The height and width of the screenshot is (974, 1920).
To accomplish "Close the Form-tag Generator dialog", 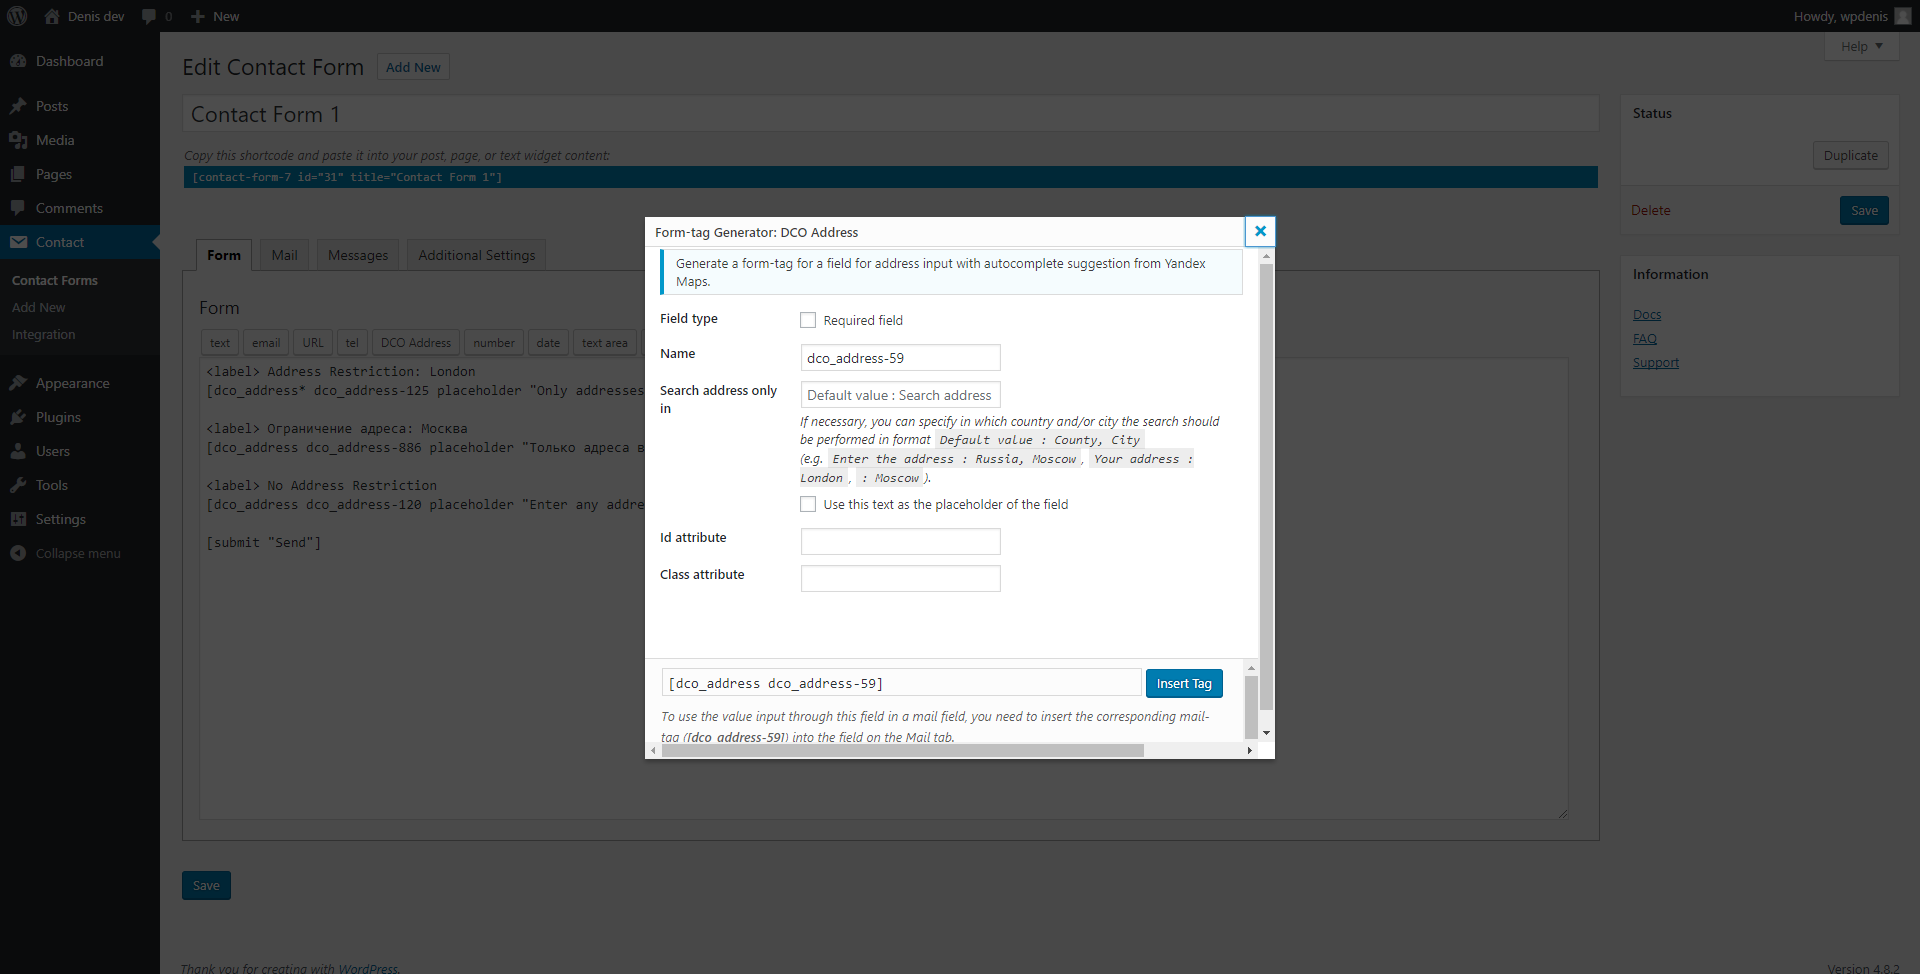I will pos(1260,231).
